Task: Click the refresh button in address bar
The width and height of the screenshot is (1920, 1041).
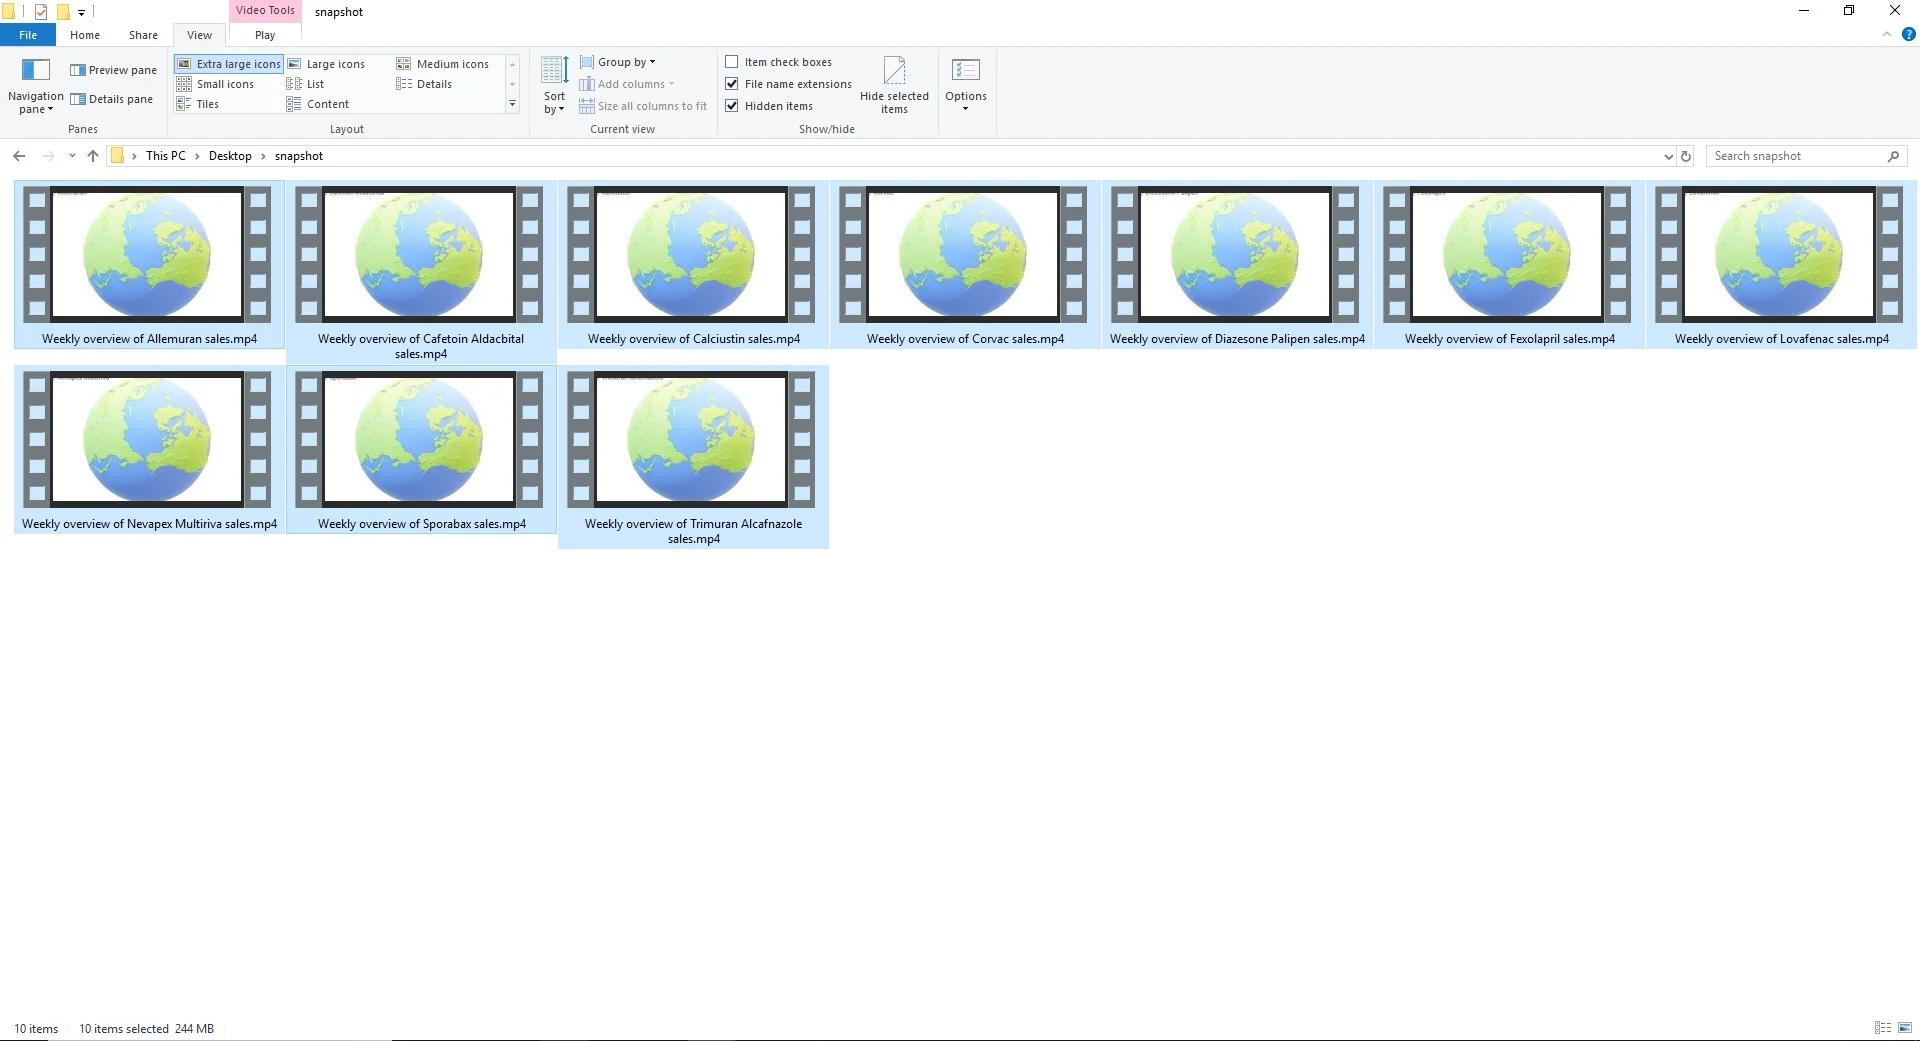Action: [1685, 155]
